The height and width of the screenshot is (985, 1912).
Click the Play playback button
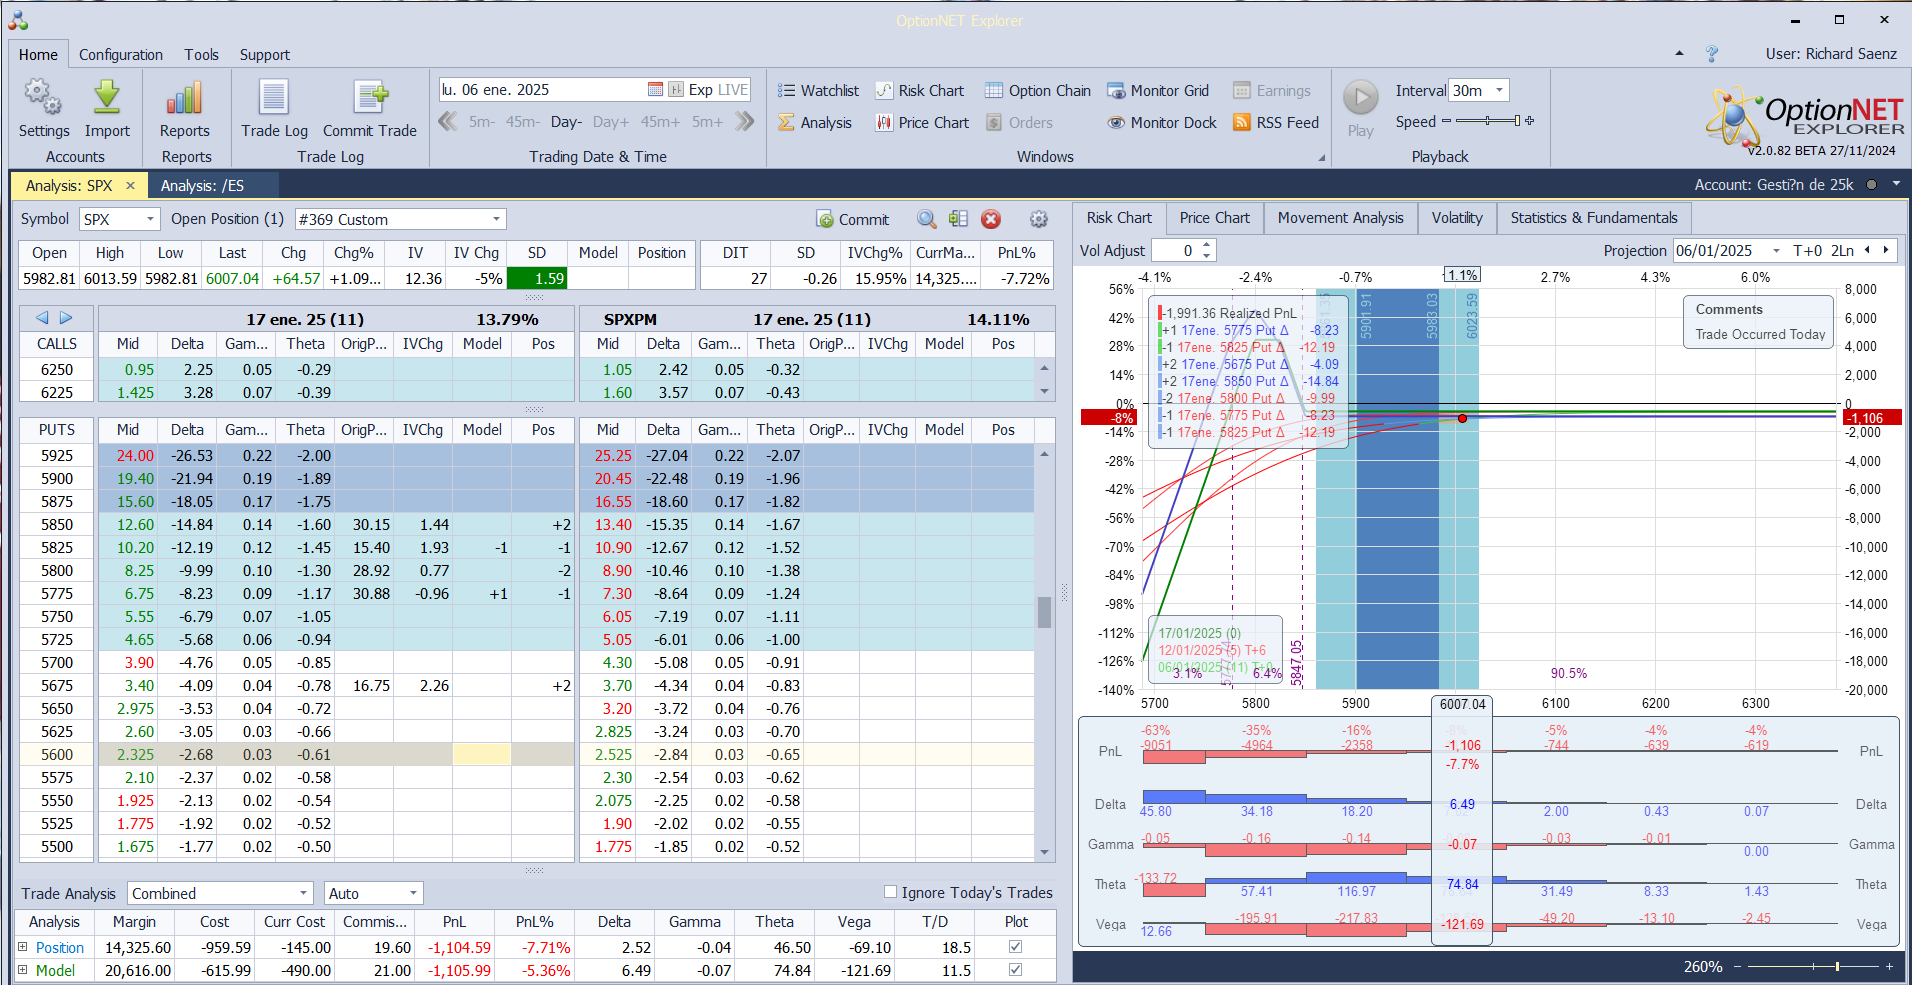1360,98
